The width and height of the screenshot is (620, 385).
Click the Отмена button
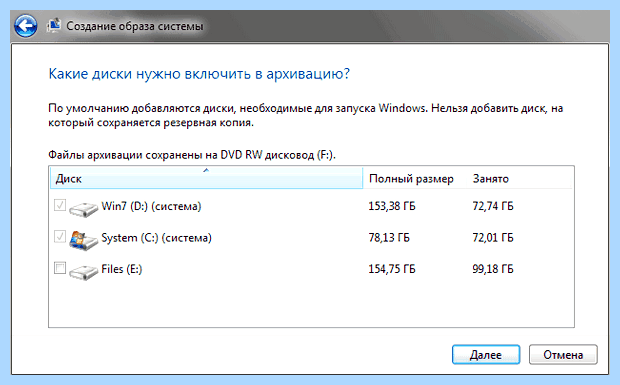563,355
